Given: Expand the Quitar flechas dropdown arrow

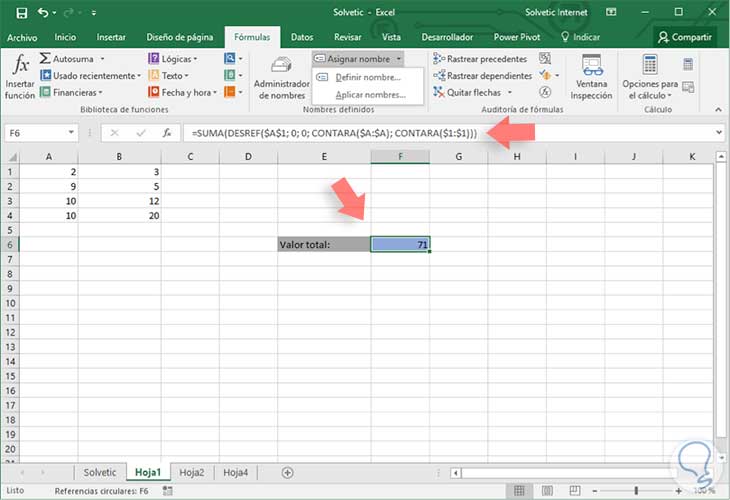Looking at the screenshot, I should point(510,92).
